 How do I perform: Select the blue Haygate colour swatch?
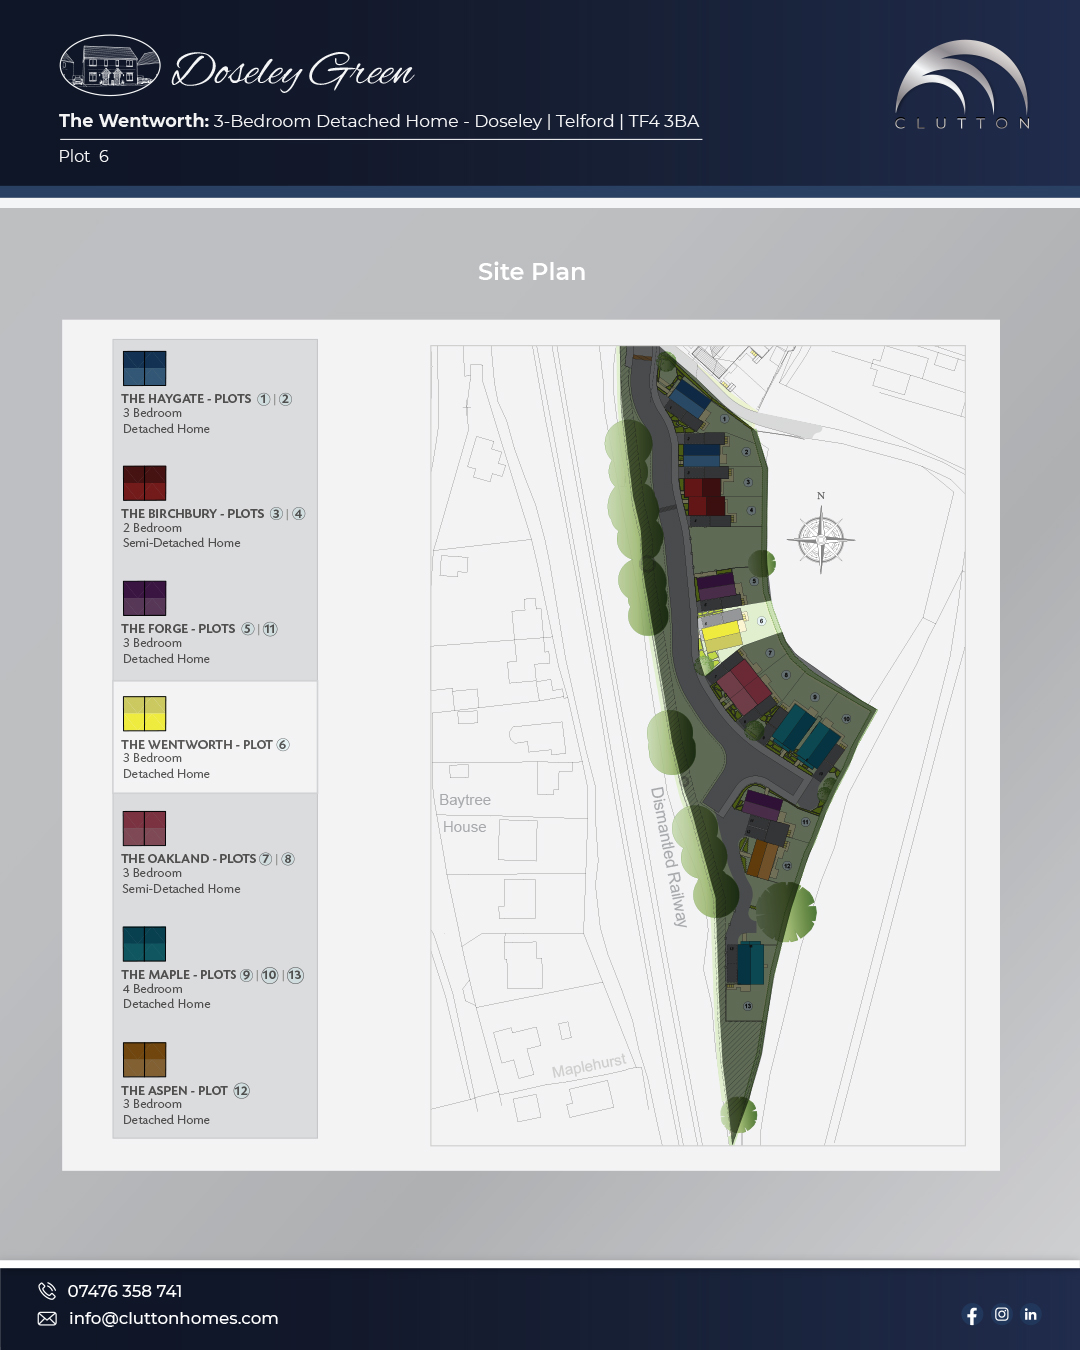(145, 368)
